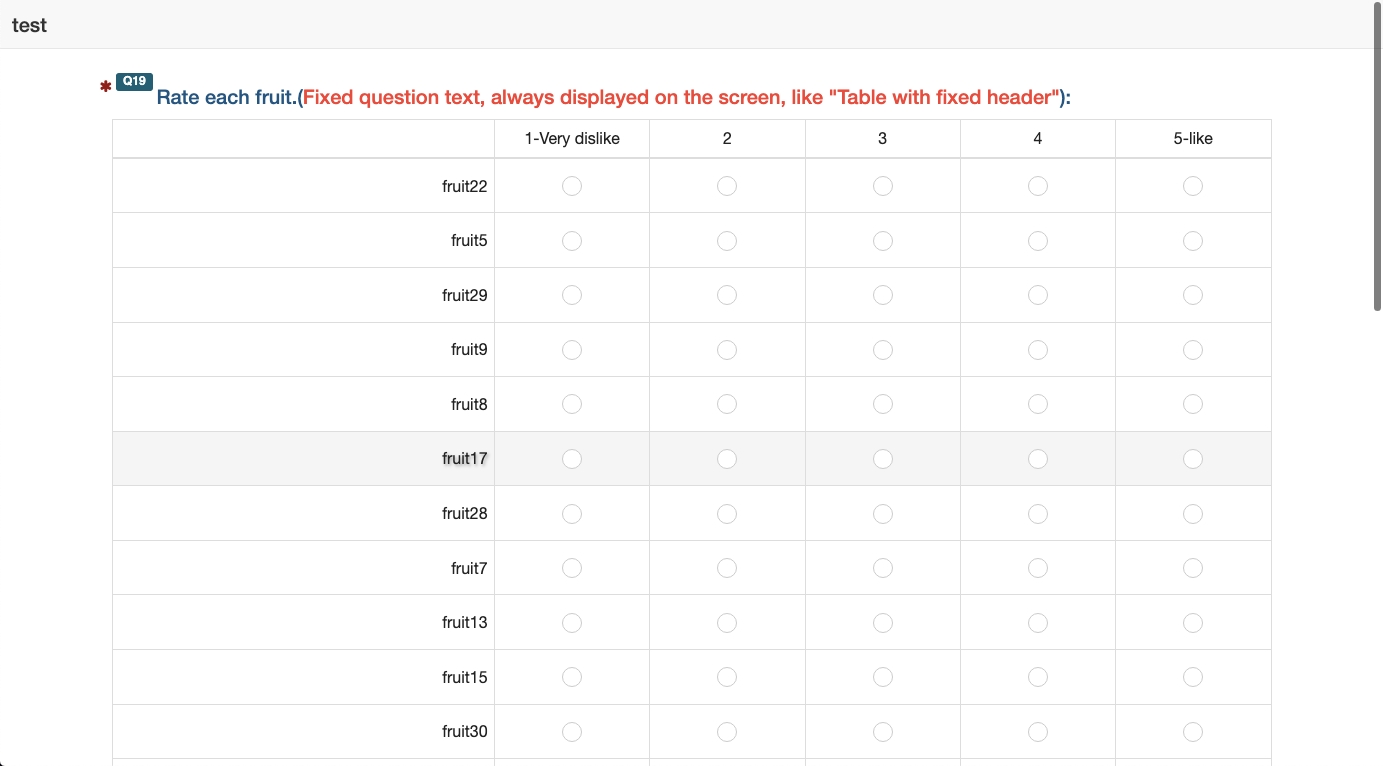Pick 1-Very dislike for fruit28
The height and width of the screenshot is (766, 1383).
point(572,513)
